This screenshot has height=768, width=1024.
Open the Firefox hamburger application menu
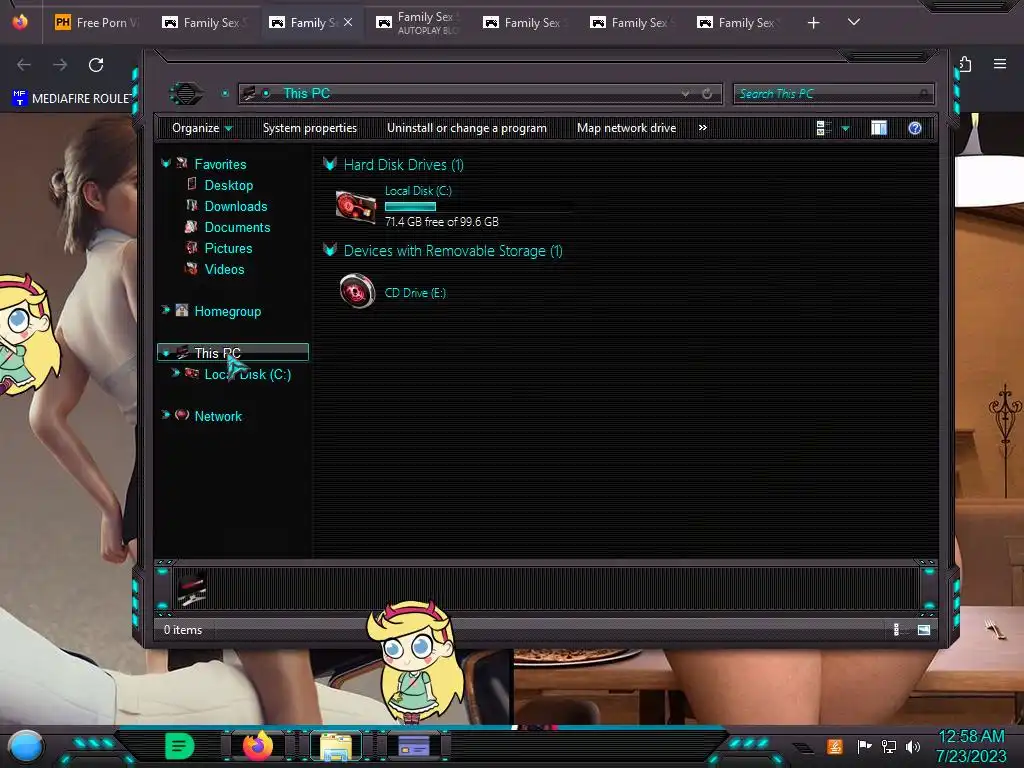tap(999, 64)
